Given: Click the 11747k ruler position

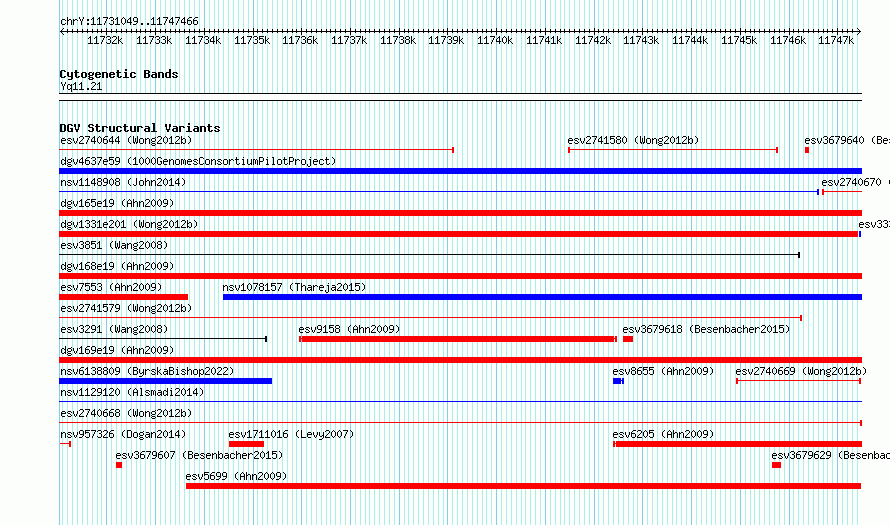Looking at the screenshot, I should [x=836, y=40].
